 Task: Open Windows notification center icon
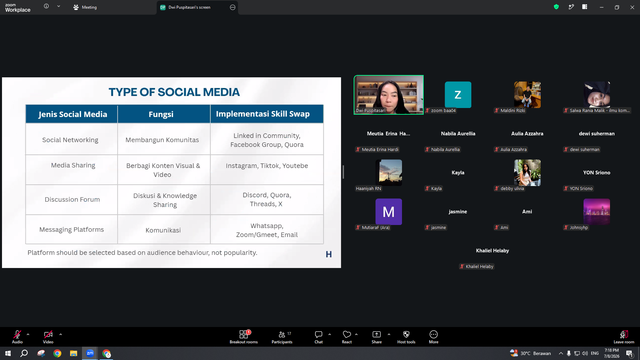tap(629, 353)
